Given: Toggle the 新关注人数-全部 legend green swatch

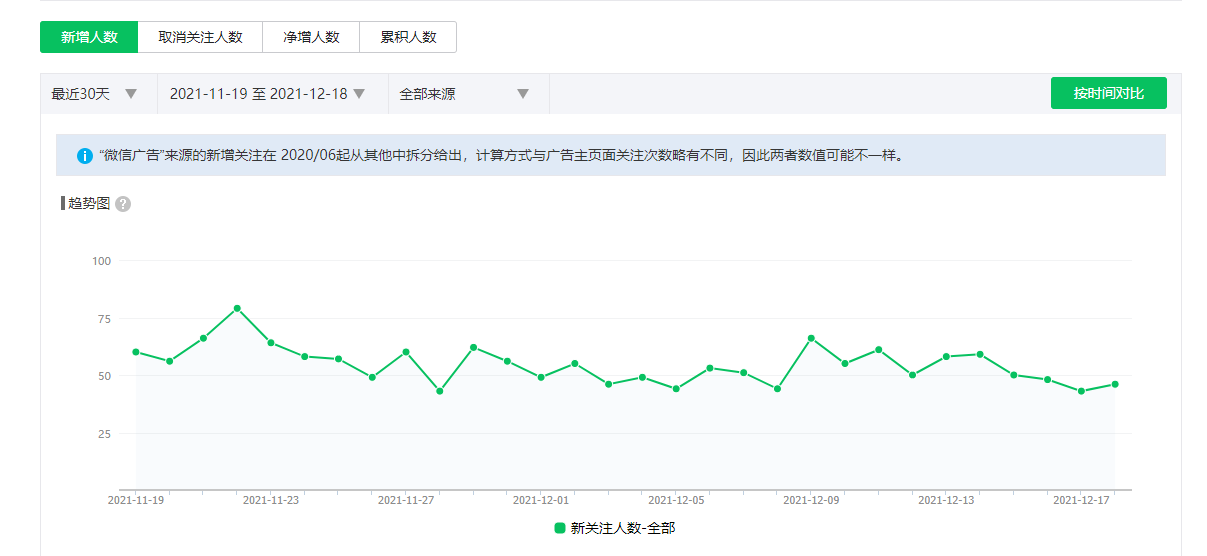Looking at the screenshot, I should click(x=560, y=528).
